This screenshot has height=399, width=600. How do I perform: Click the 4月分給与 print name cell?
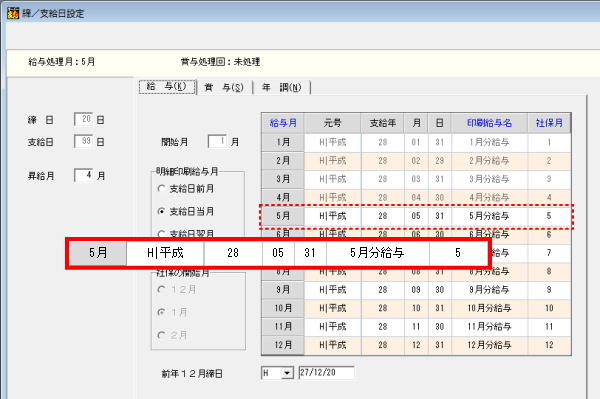489,197
